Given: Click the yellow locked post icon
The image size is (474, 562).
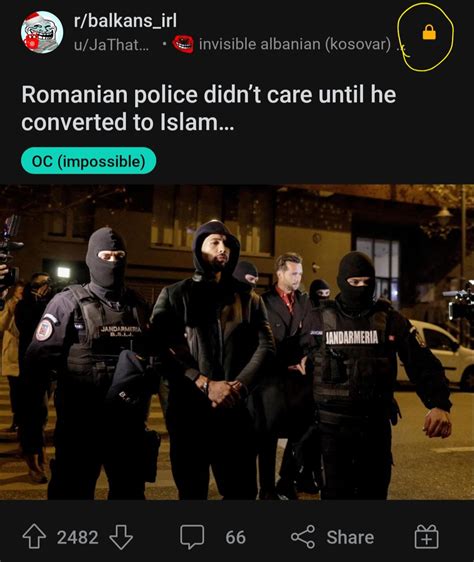Looking at the screenshot, I should point(429,32).
